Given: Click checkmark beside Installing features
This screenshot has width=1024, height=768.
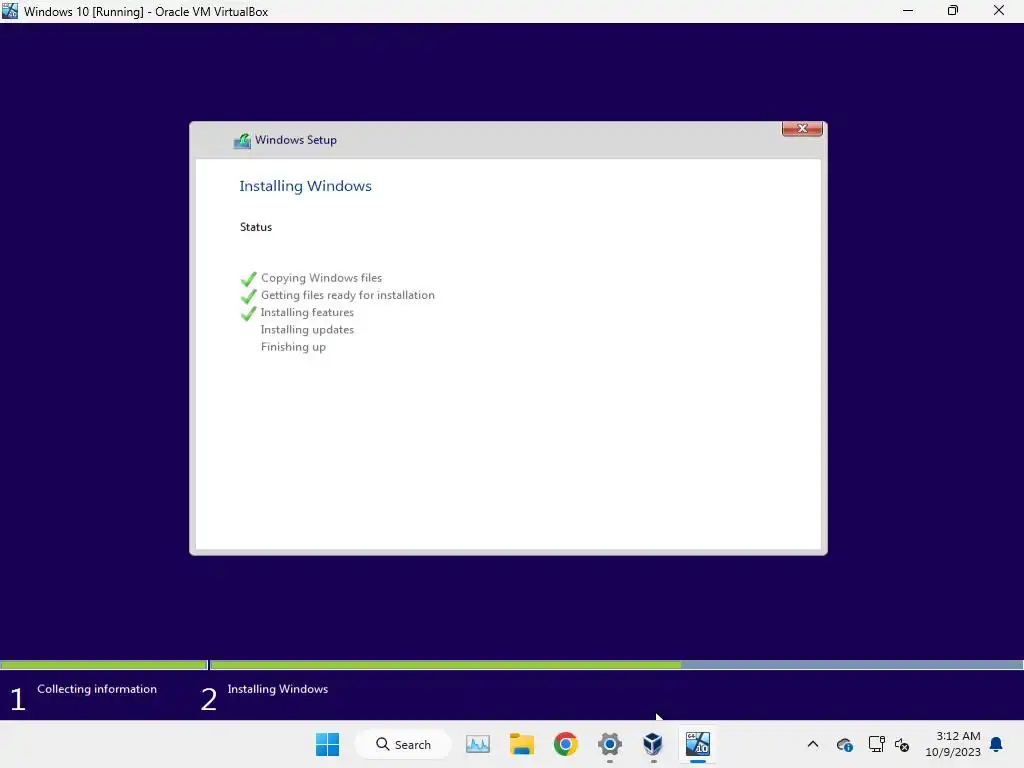Looking at the screenshot, I should click(248, 314).
